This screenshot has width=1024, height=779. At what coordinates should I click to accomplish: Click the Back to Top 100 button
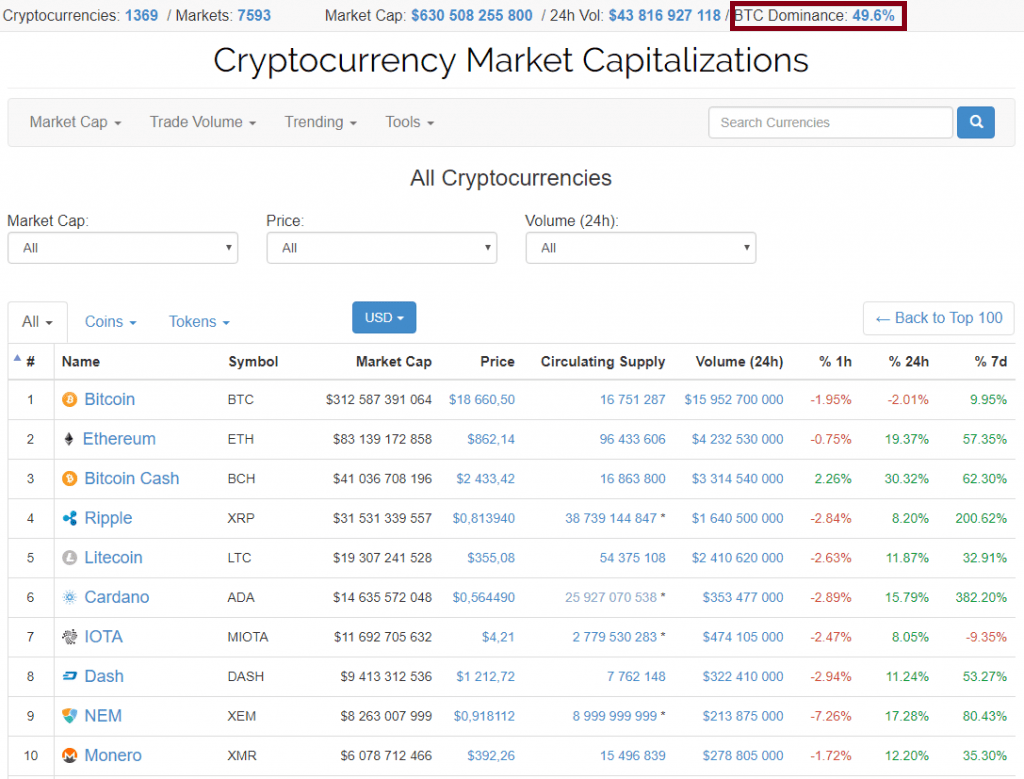click(x=938, y=318)
